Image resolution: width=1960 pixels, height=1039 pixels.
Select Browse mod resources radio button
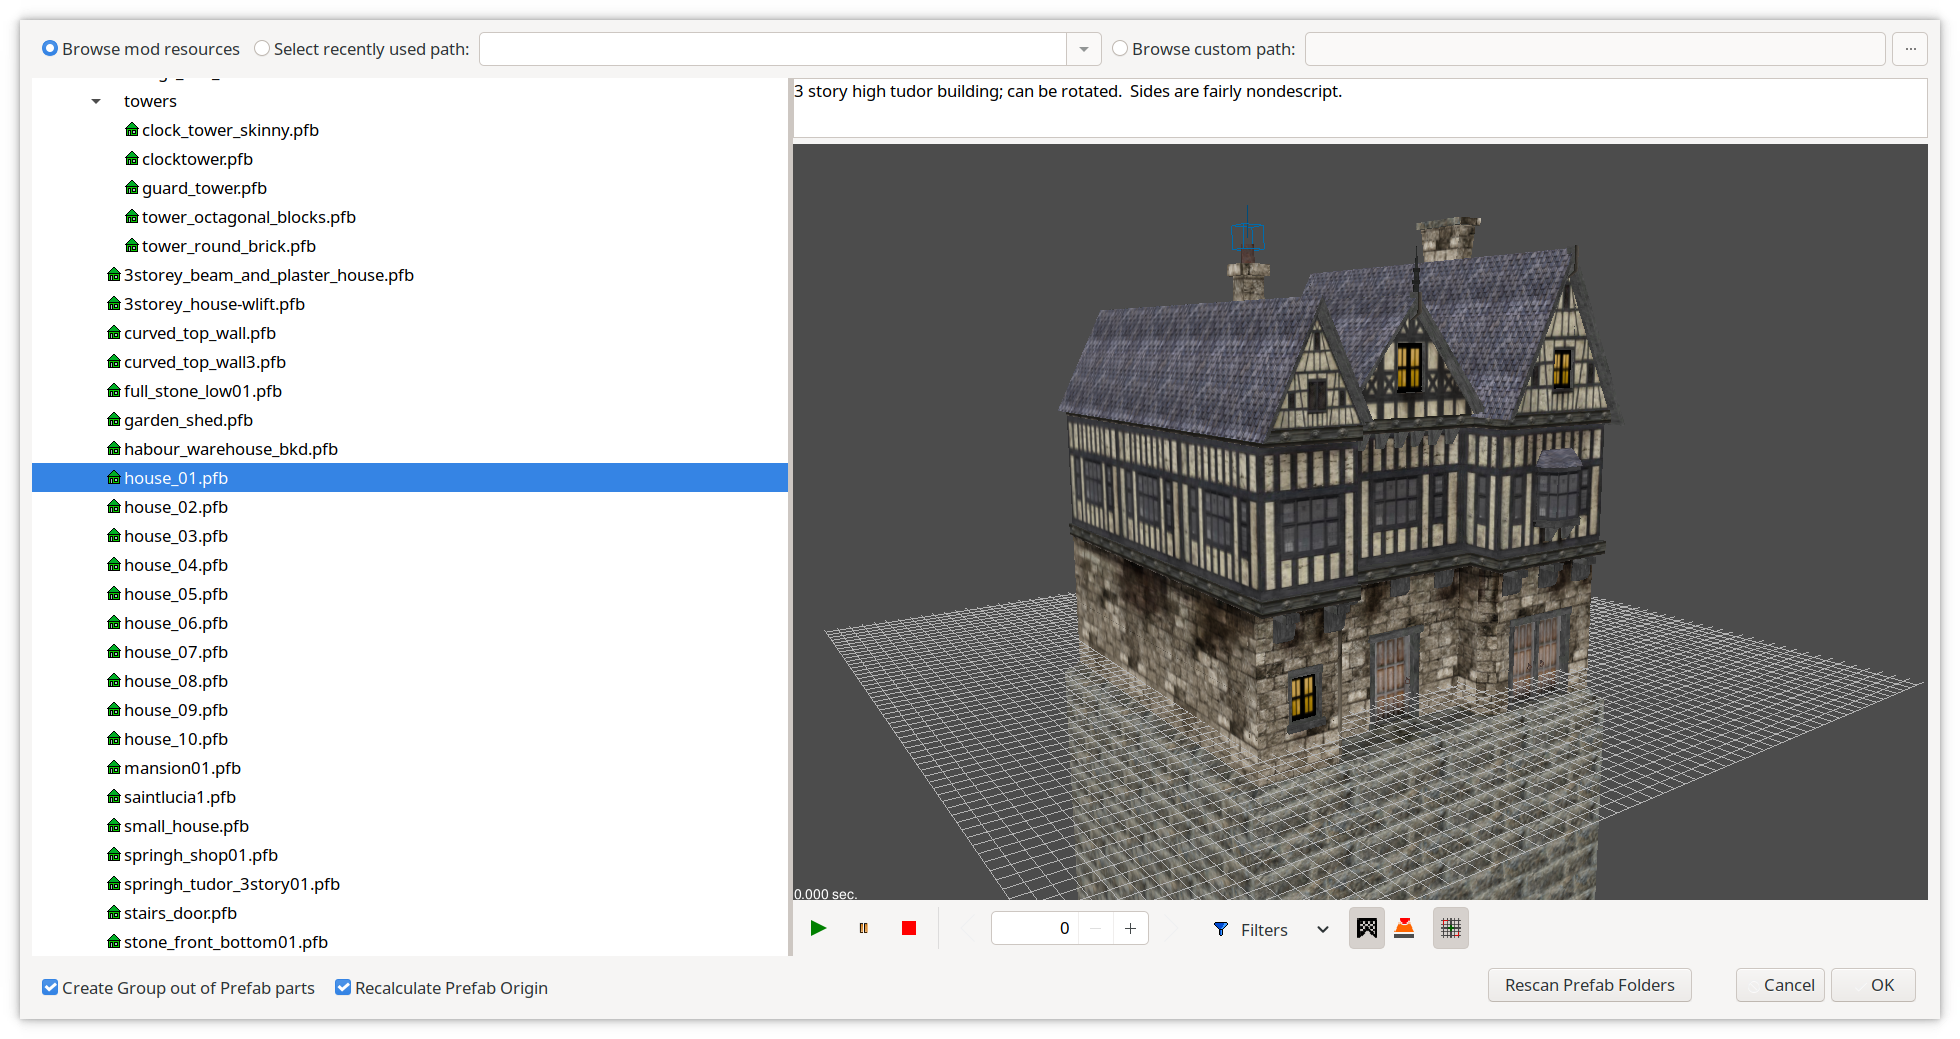click(x=50, y=49)
